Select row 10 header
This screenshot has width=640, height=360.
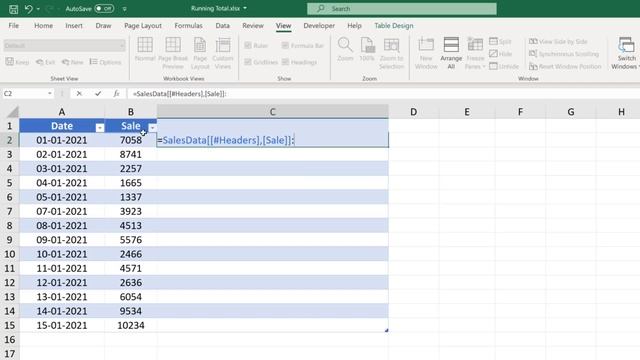[x=9, y=254]
